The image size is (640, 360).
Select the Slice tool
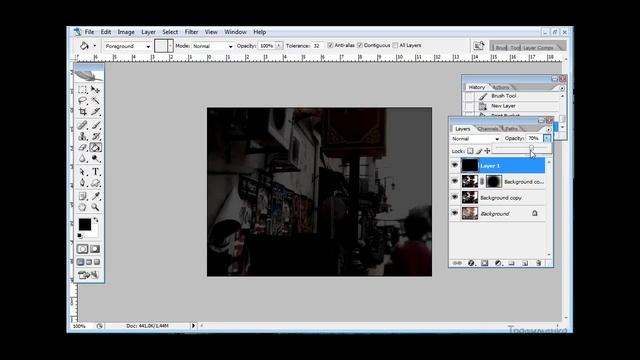click(x=96, y=111)
